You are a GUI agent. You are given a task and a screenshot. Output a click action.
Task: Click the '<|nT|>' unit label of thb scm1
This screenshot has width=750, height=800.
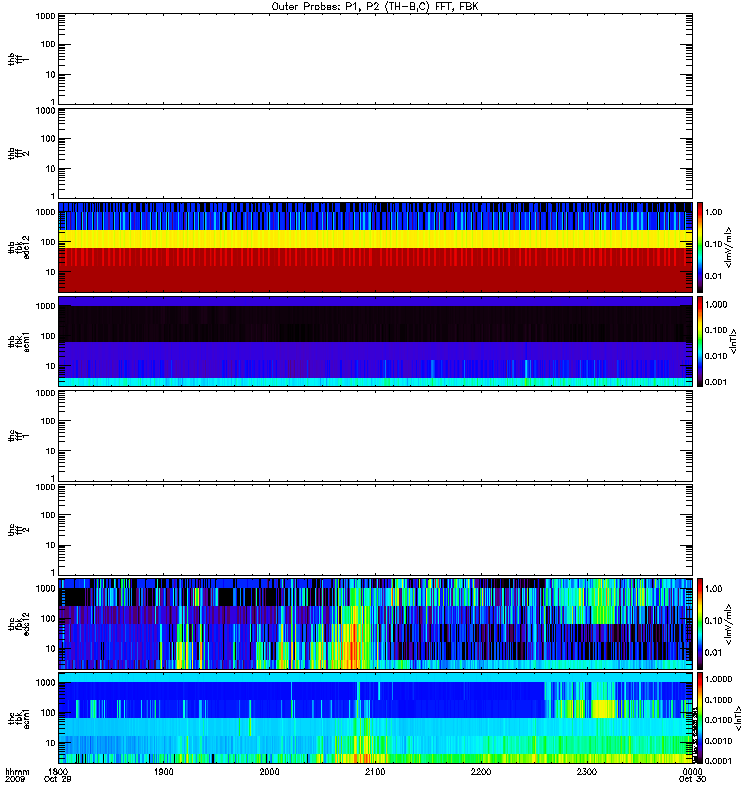734,341
